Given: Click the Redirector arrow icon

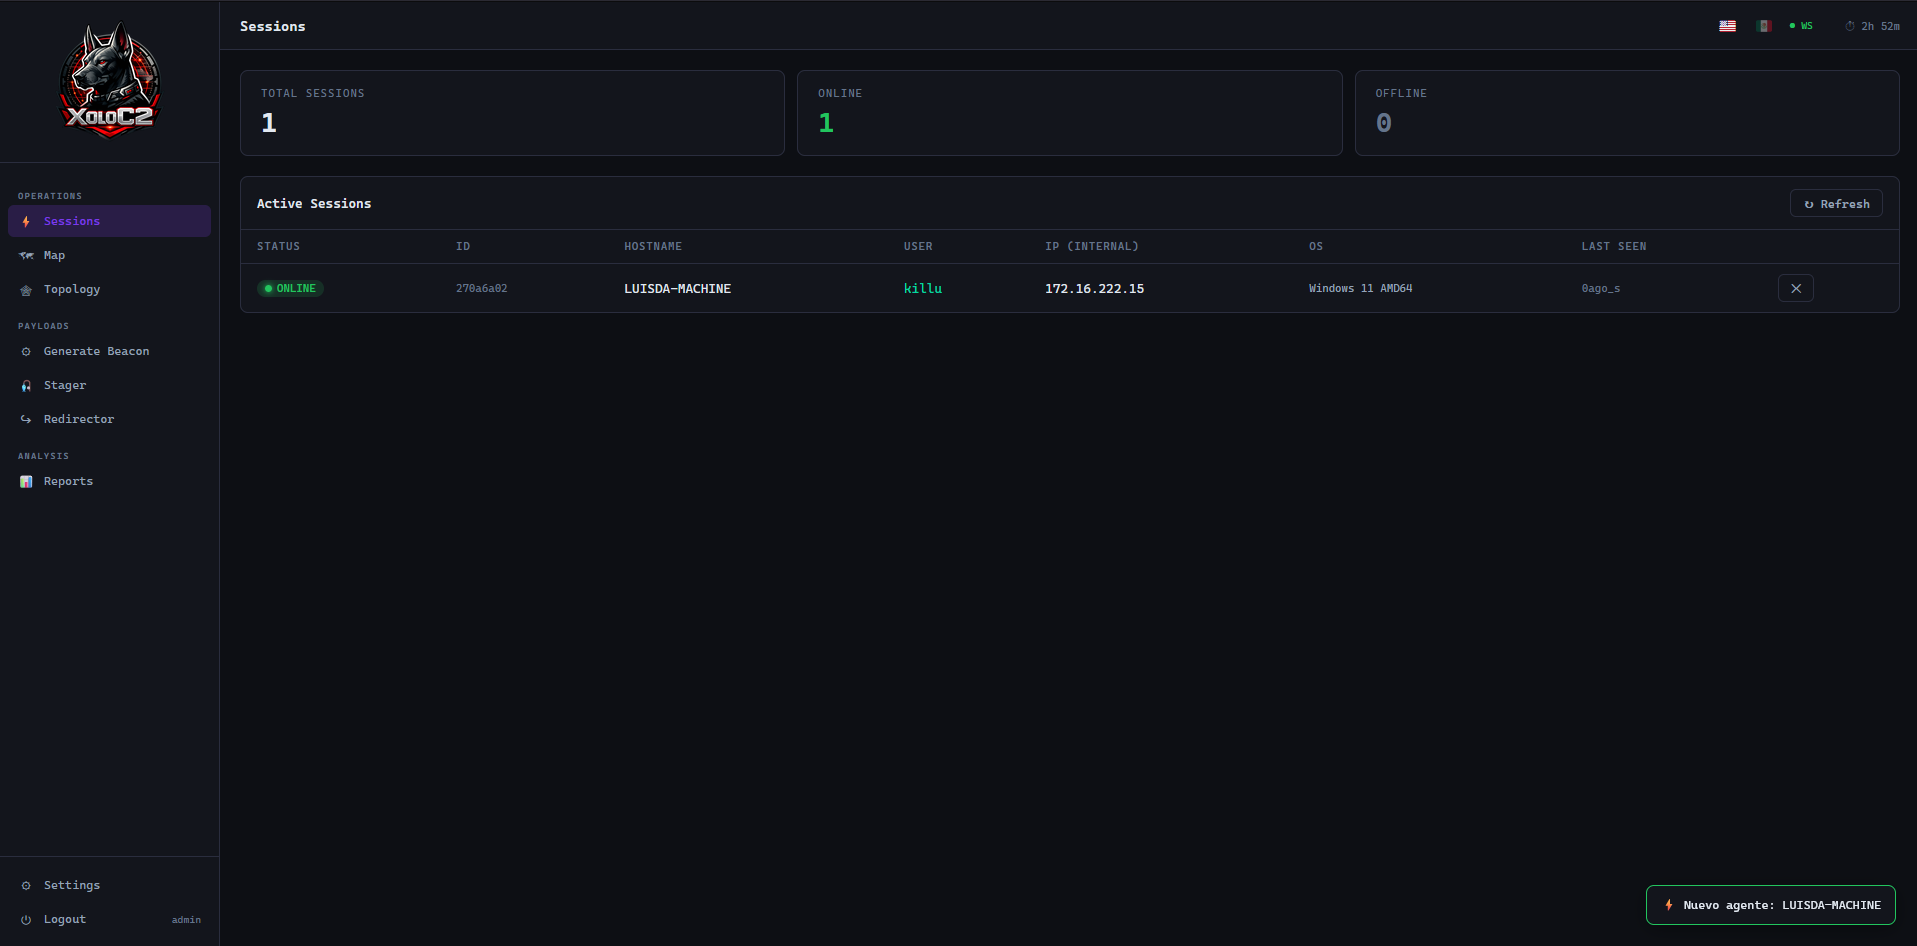Looking at the screenshot, I should [26, 419].
